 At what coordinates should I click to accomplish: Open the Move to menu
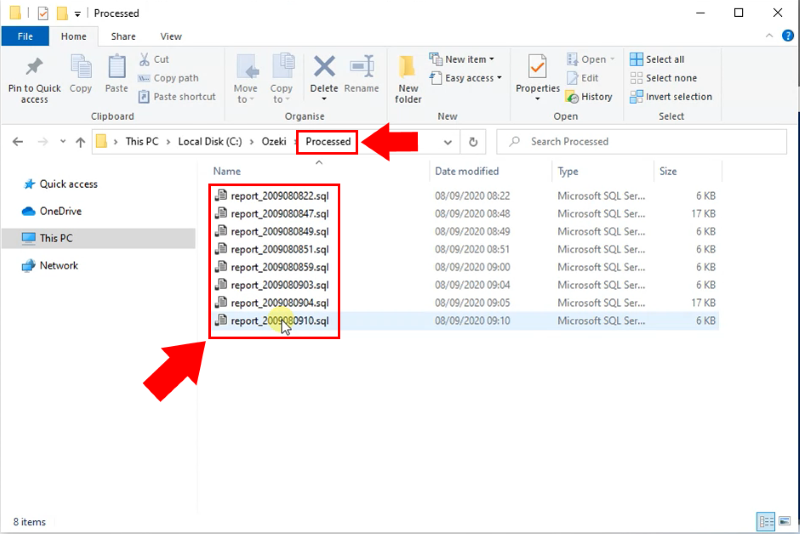point(246,79)
